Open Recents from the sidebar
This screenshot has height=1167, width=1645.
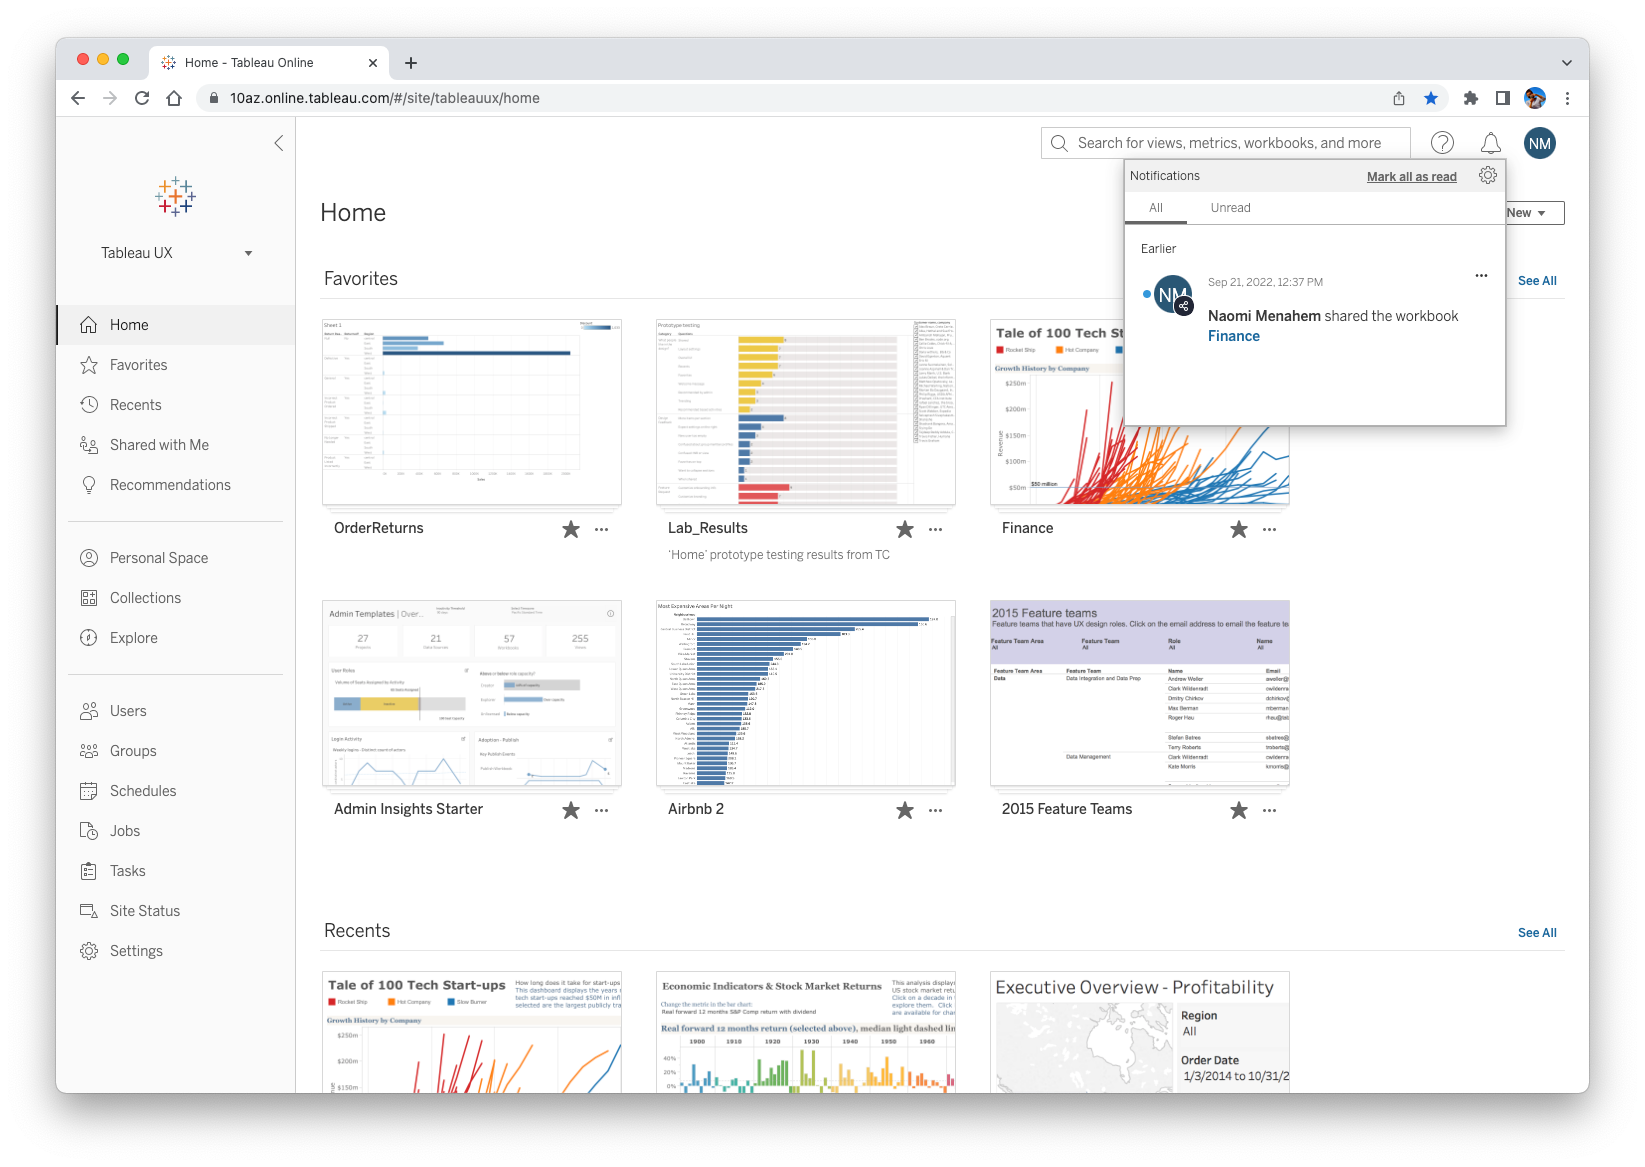point(176,405)
